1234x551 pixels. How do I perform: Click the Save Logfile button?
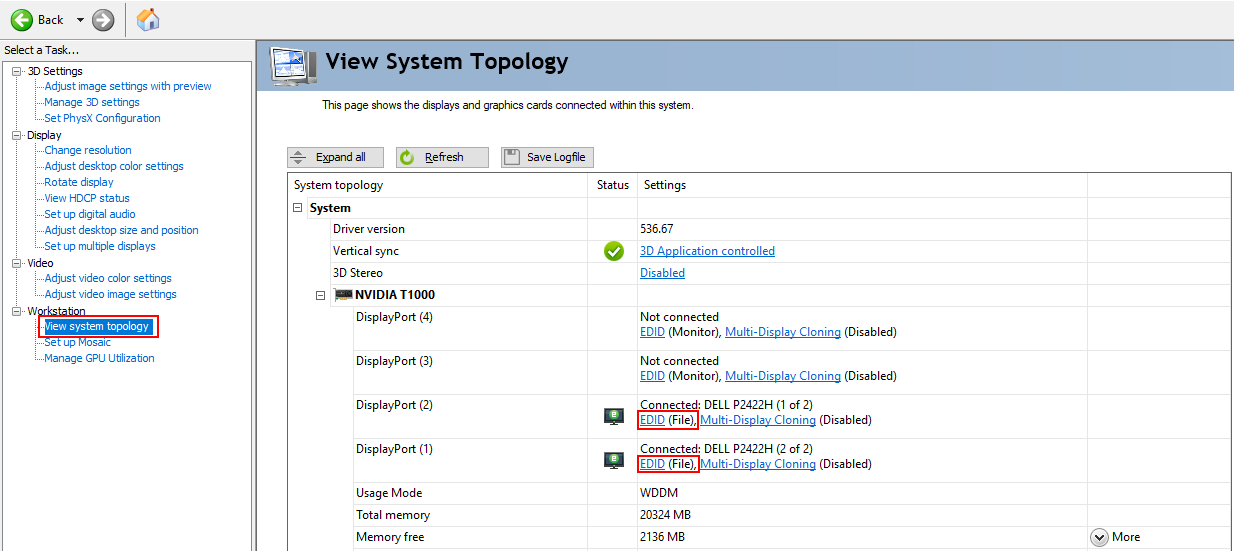547,157
